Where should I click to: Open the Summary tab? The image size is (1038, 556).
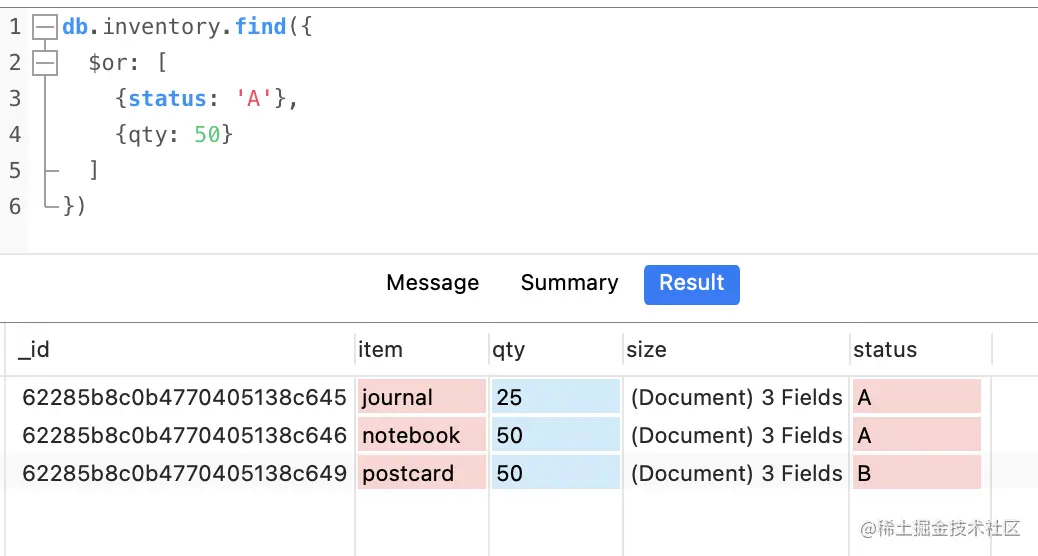tap(569, 283)
